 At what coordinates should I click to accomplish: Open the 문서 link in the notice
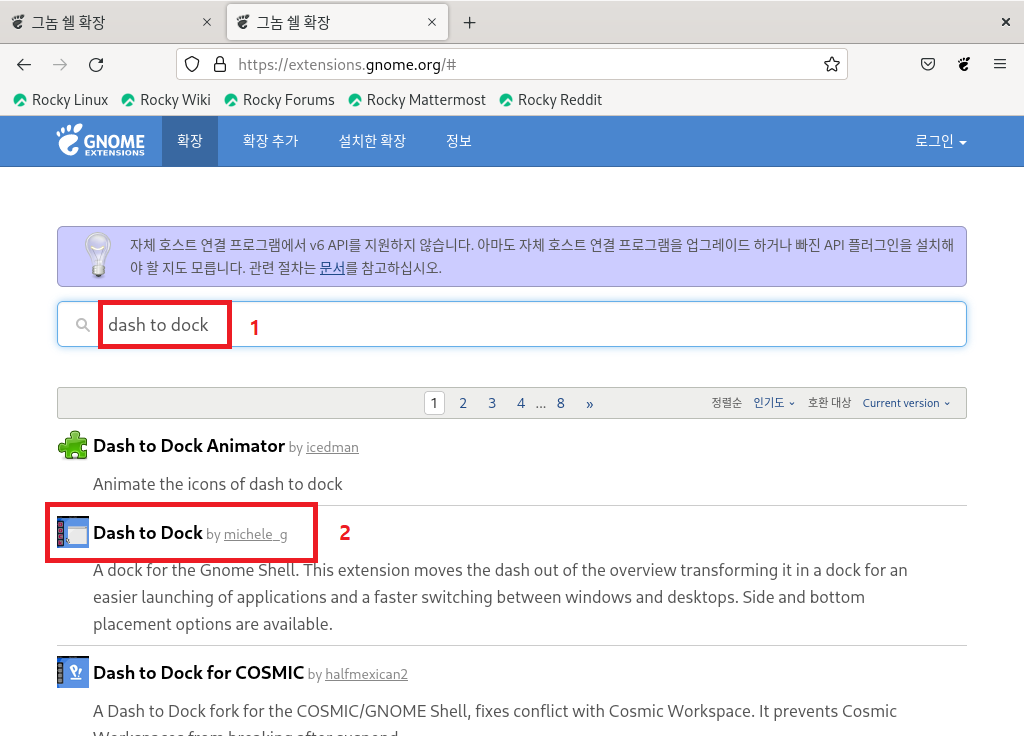(332, 268)
